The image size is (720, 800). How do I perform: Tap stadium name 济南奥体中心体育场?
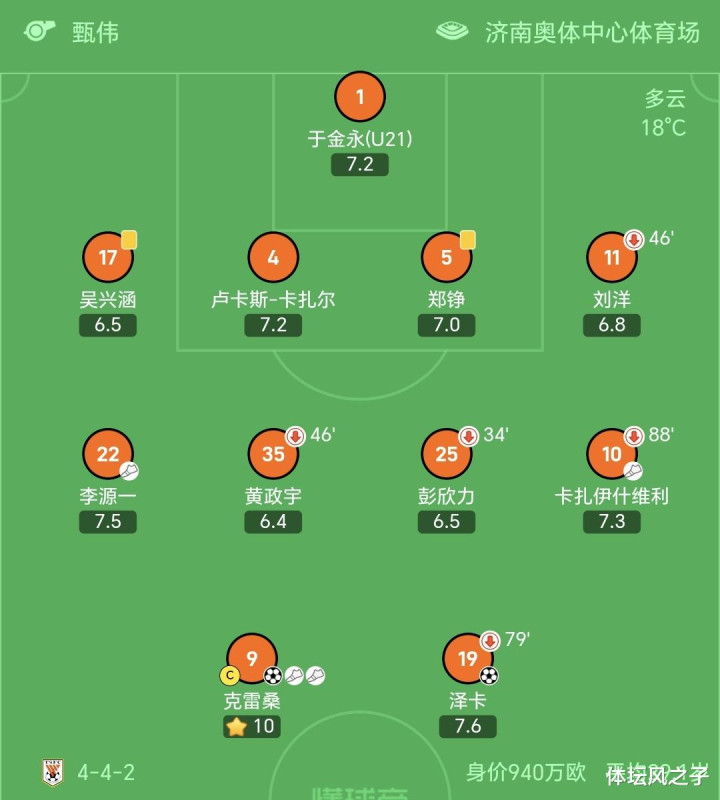pyautogui.click(x=592, y=32)
